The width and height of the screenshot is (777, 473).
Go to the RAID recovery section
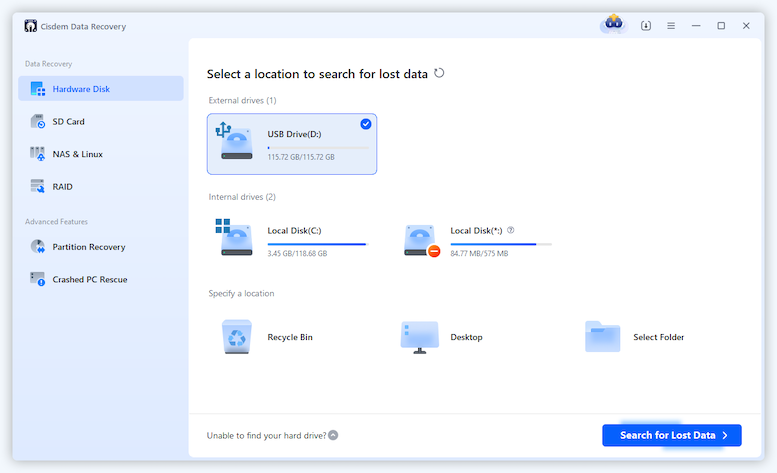click(62, 186)
